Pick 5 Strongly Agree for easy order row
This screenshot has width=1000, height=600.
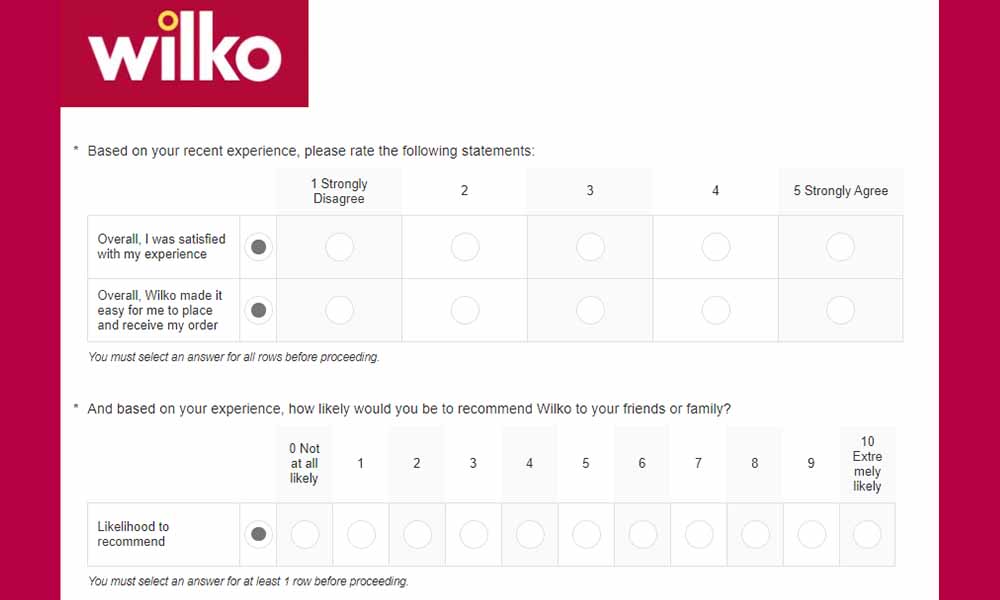(841, 310)
